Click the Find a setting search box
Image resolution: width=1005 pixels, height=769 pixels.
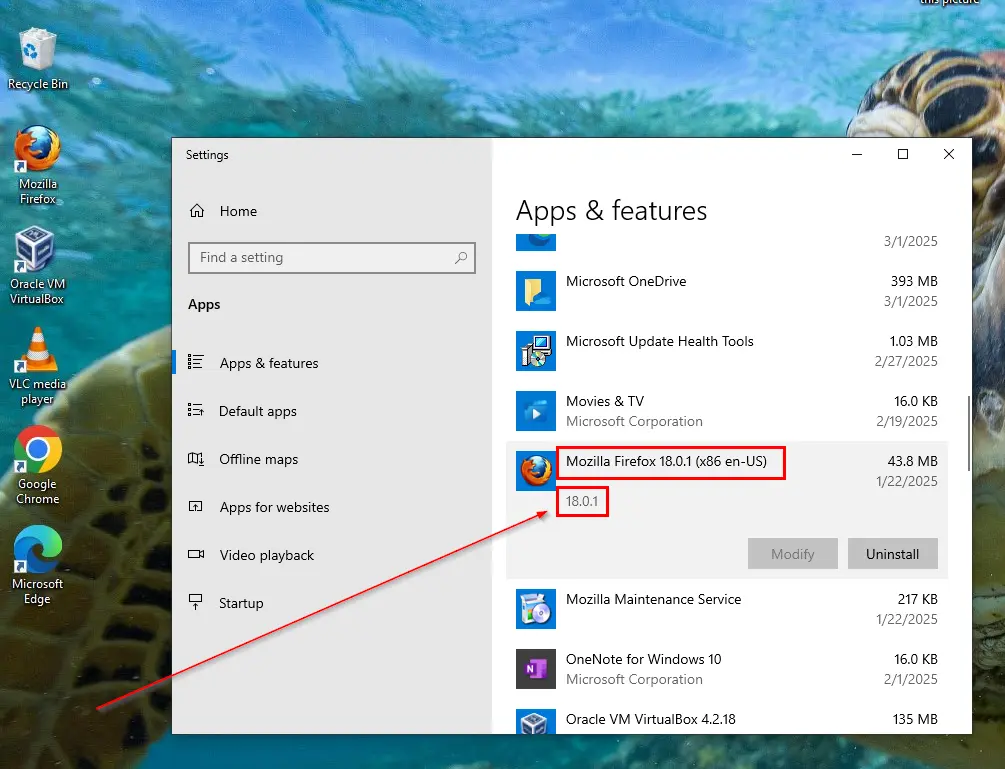coord(331,258)
